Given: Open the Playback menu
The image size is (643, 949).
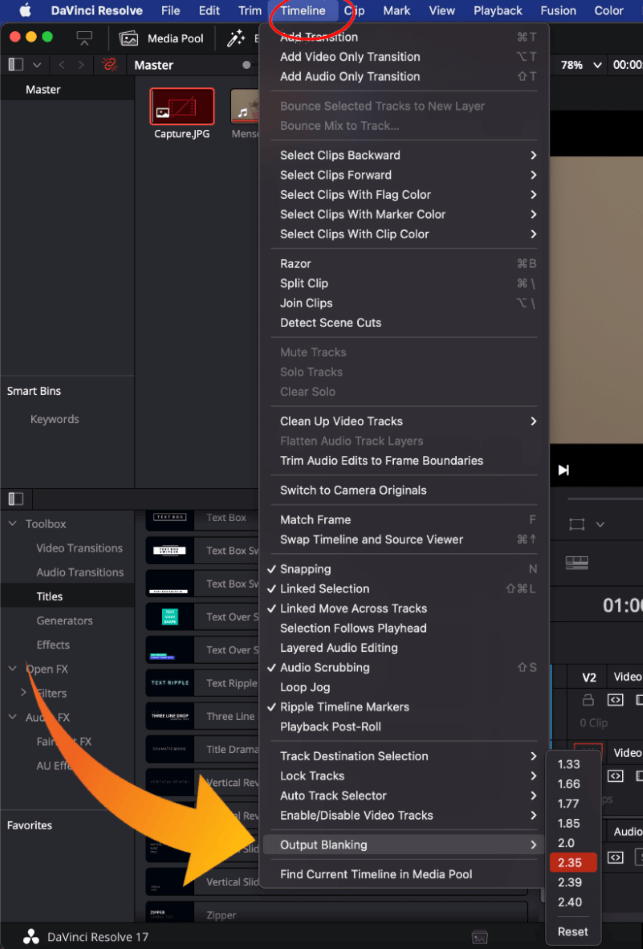Looking at the screenshot, I should [498, 10].
